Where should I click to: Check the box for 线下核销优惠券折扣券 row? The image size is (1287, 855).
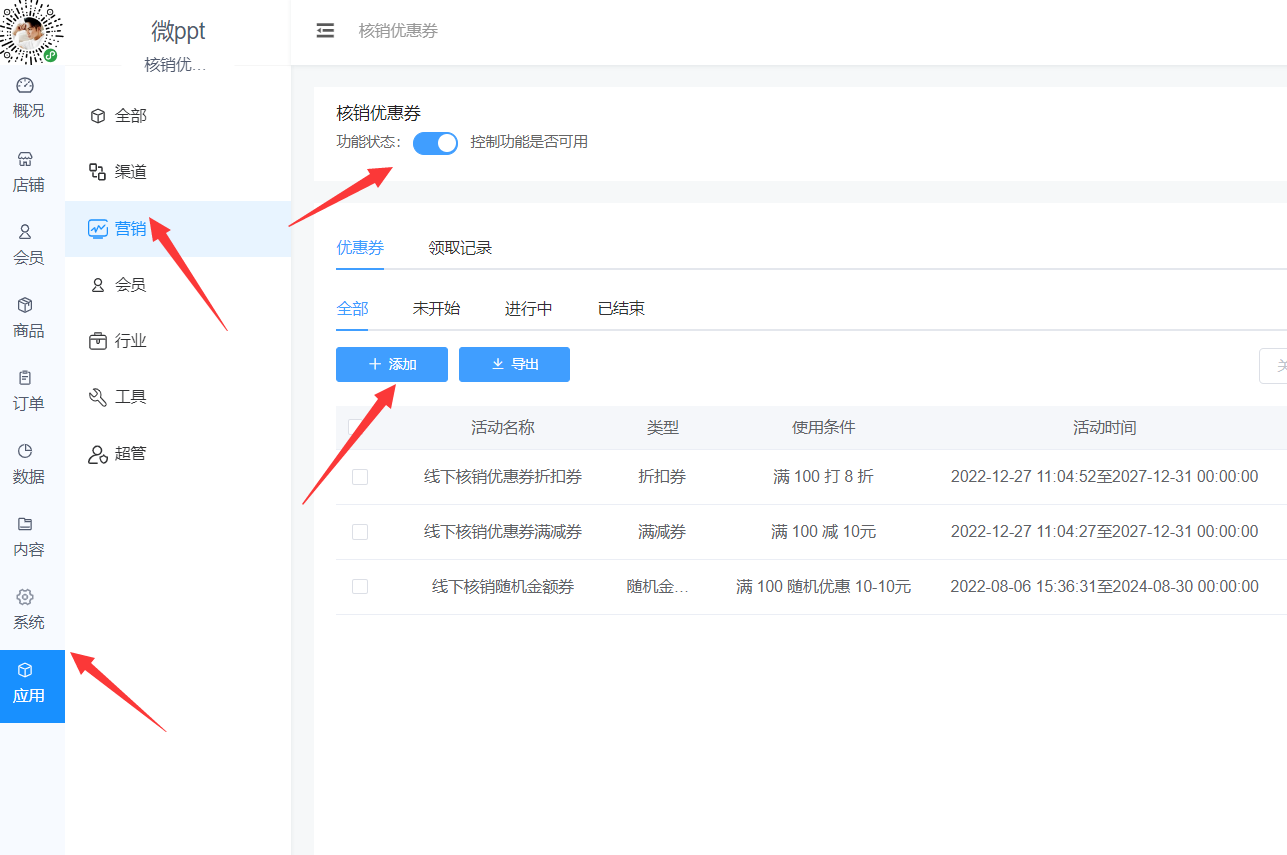click(x=360, y=477)
